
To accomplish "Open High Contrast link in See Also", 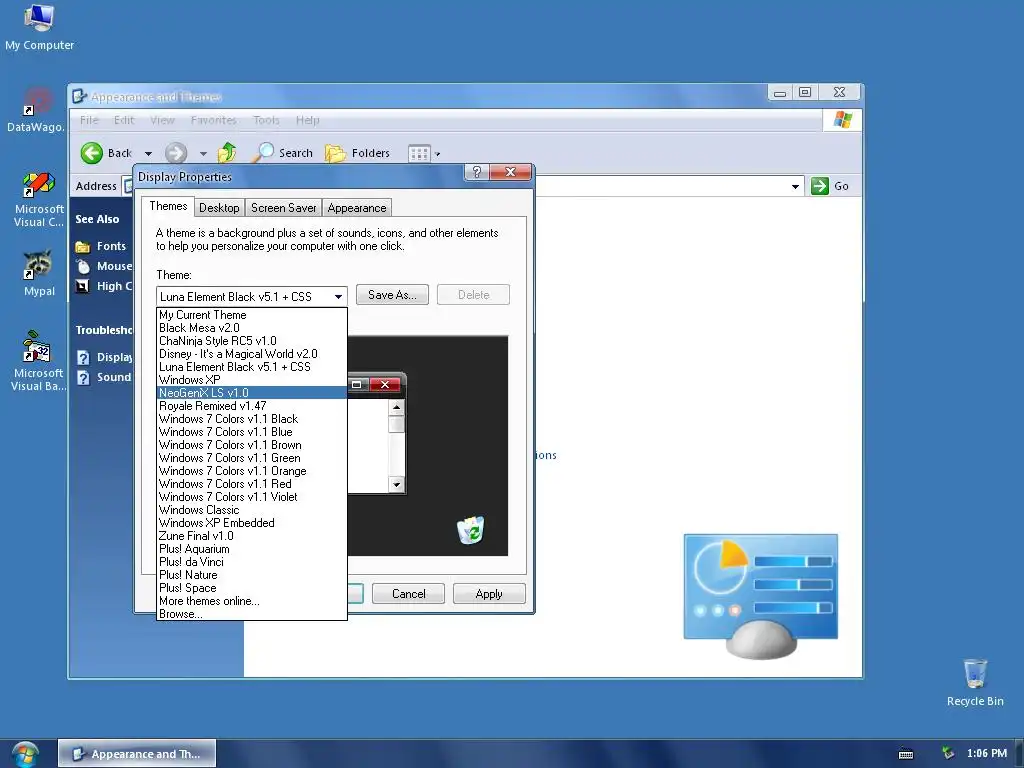I will [x=104, y=286].
